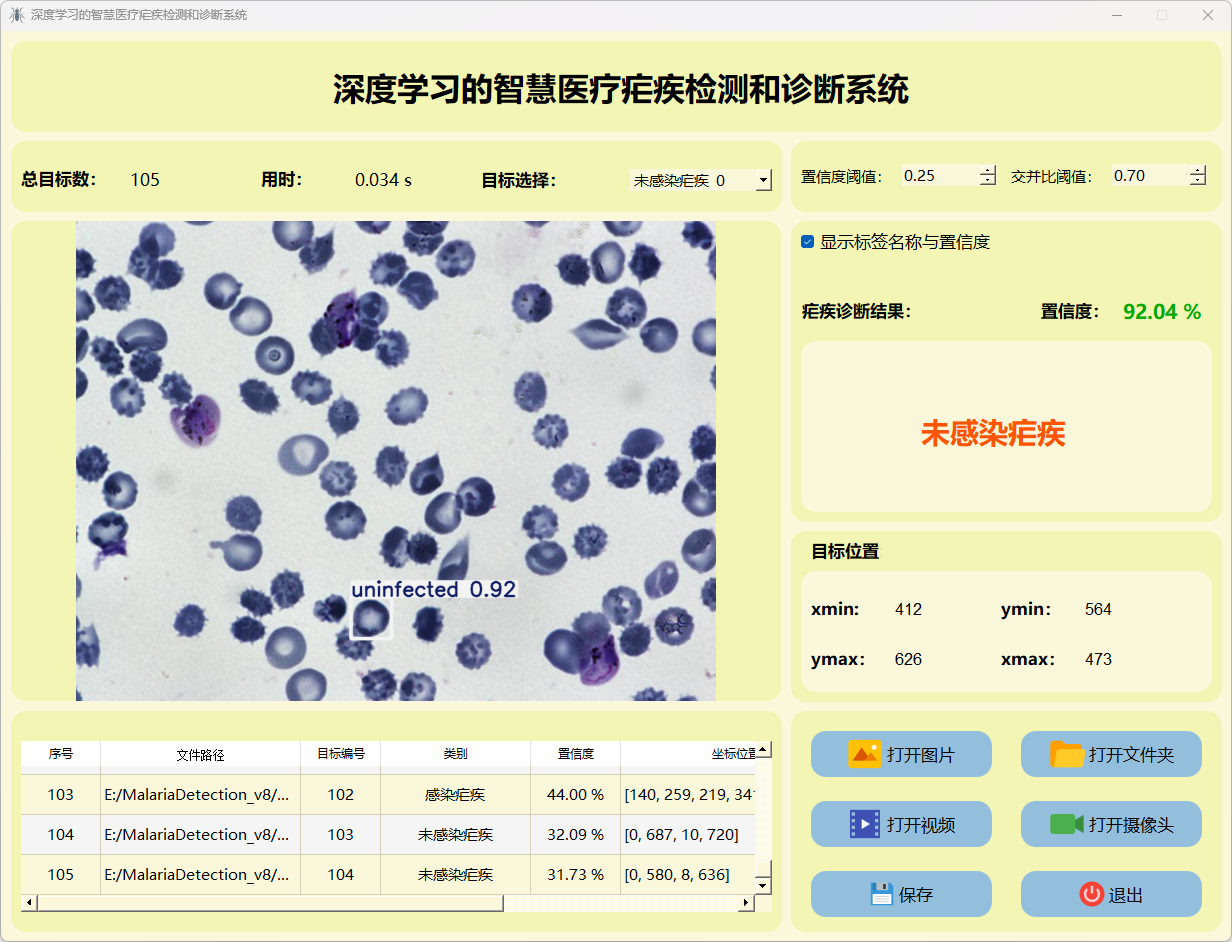
Task: Click the mosquito app icon in title bar
Action: click(16, 15)
